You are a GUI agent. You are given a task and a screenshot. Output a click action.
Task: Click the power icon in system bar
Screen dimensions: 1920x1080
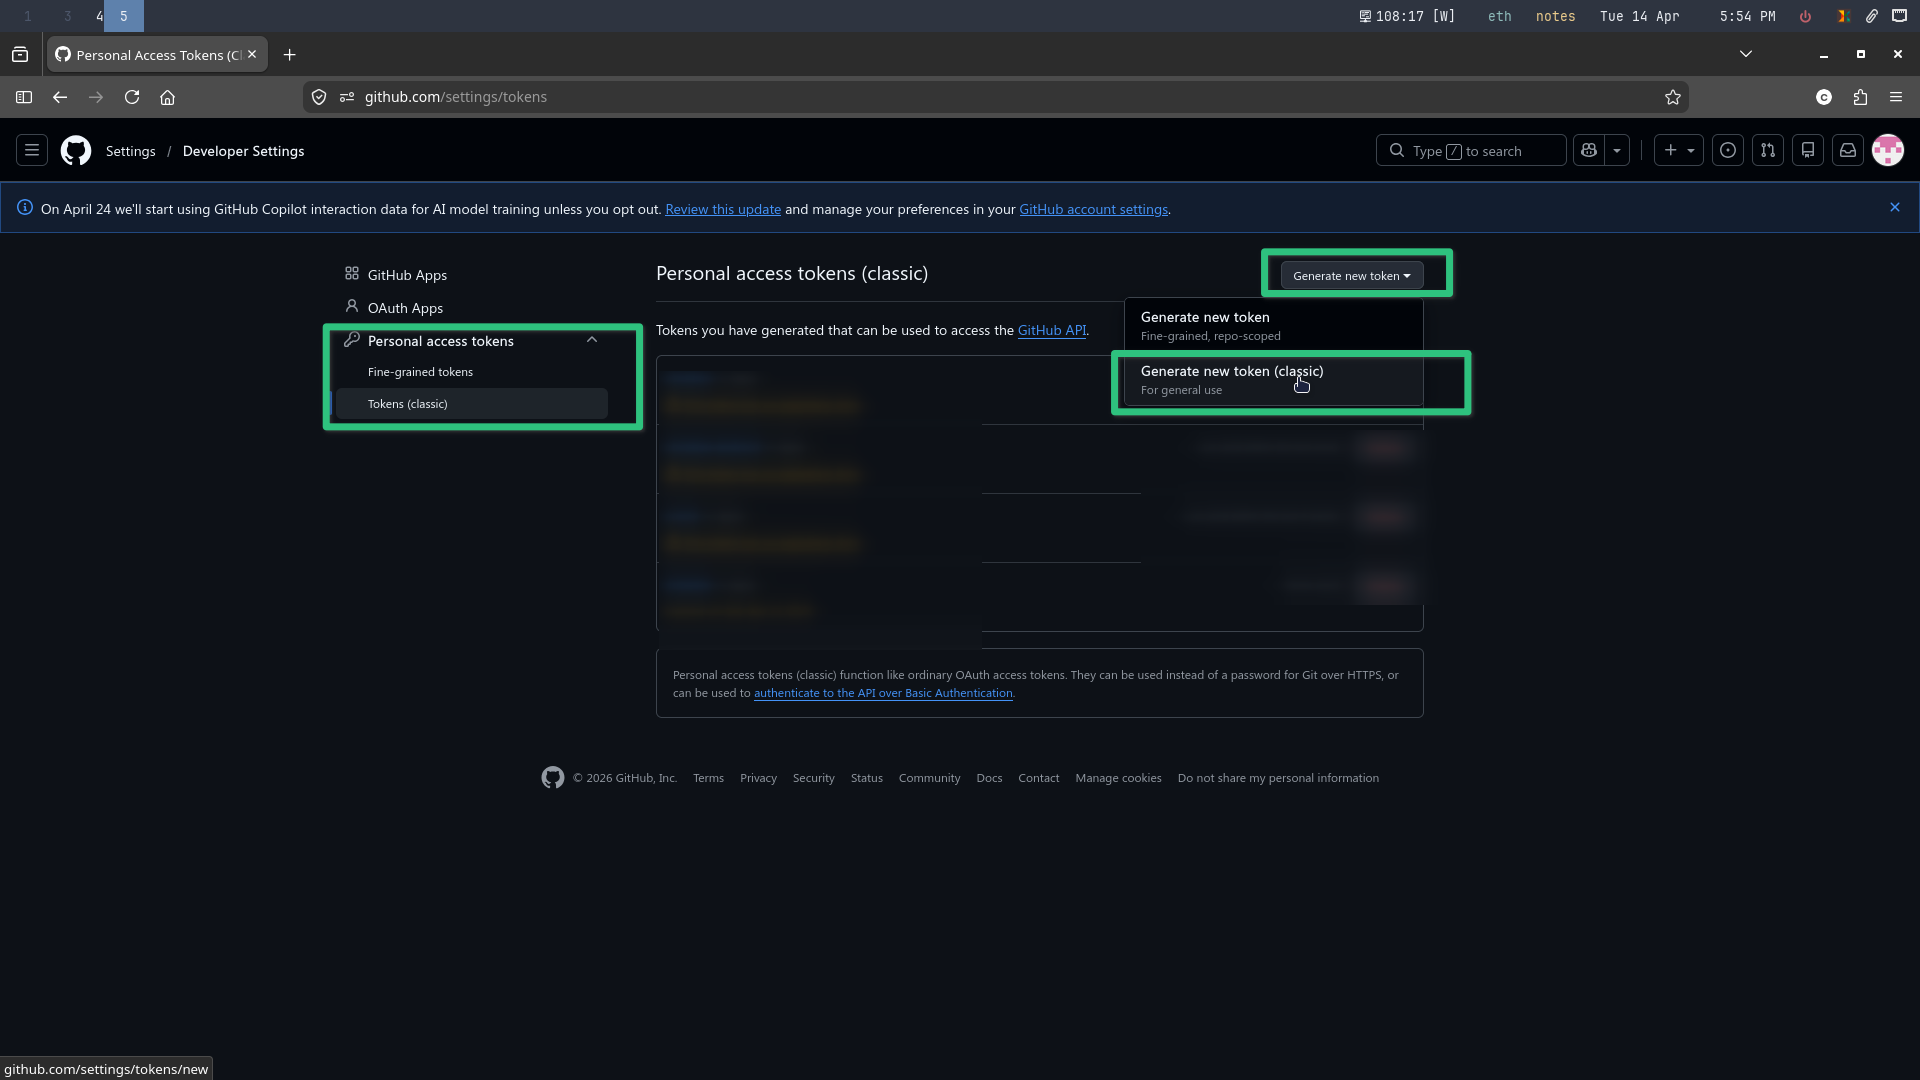(1805, 16)
